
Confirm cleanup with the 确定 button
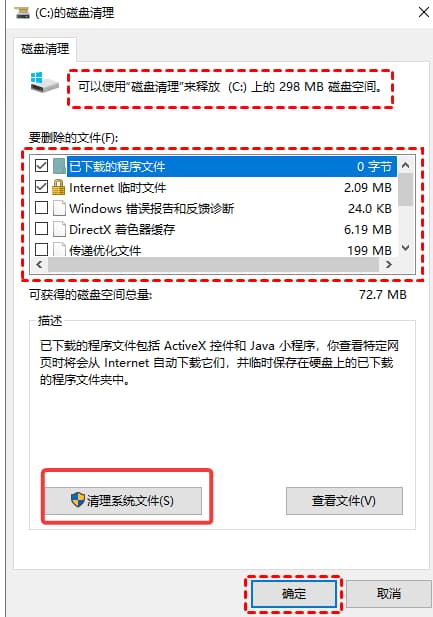click(x=294, y=593)
